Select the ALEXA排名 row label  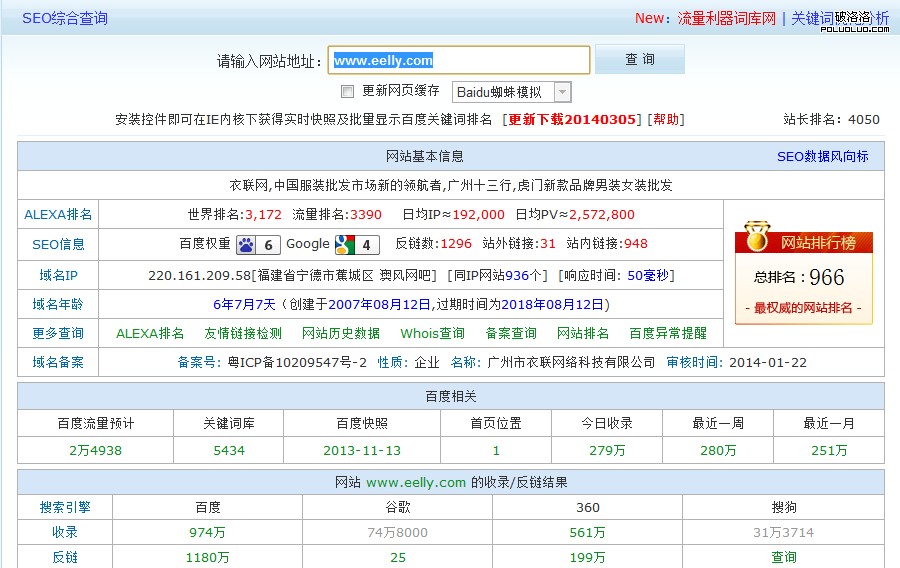[58, 214]
